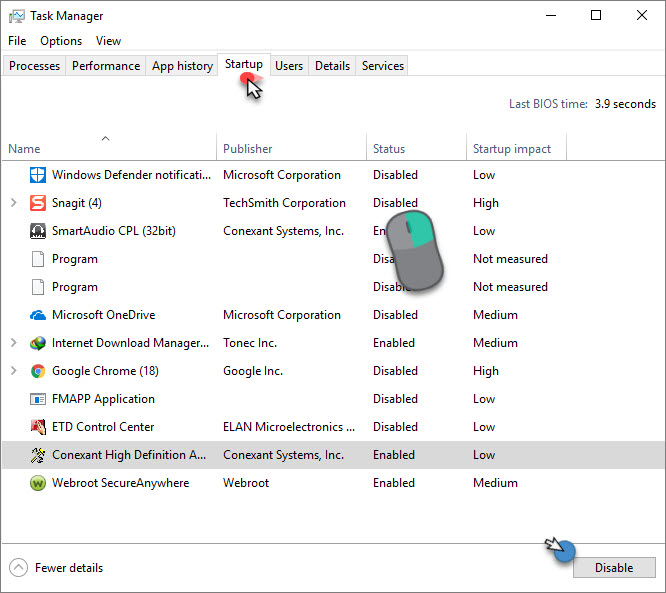This screenshot has width=666, height=593.
Task: Click the Conexant High Definition Audio icon
Action: pyautogui.click(x=38, y=455)
